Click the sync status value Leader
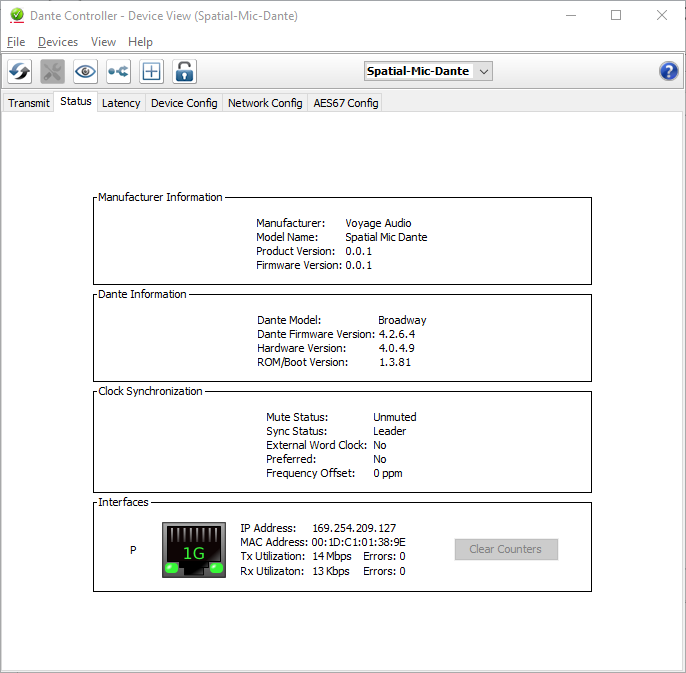 click(389, 431)
